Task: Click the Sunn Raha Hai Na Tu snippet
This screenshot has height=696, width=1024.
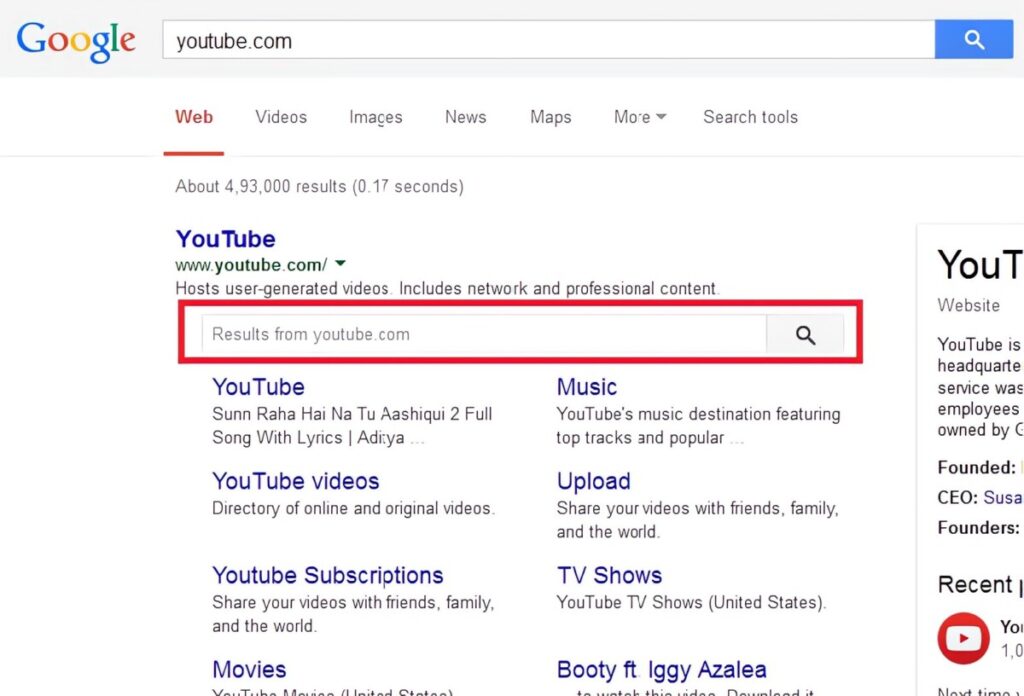Action: 352,426
